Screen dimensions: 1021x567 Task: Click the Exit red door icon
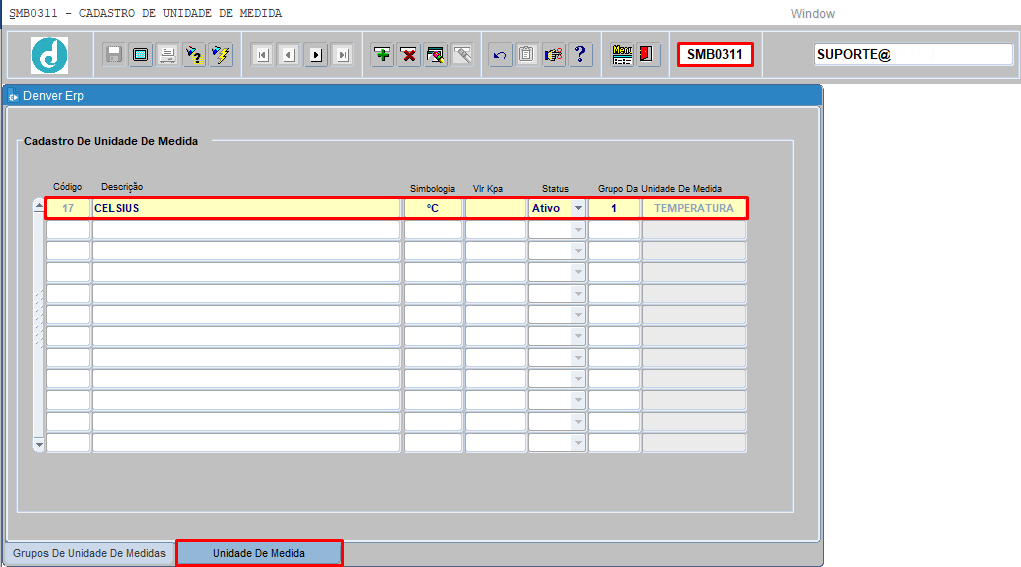[x=648, y=55]
